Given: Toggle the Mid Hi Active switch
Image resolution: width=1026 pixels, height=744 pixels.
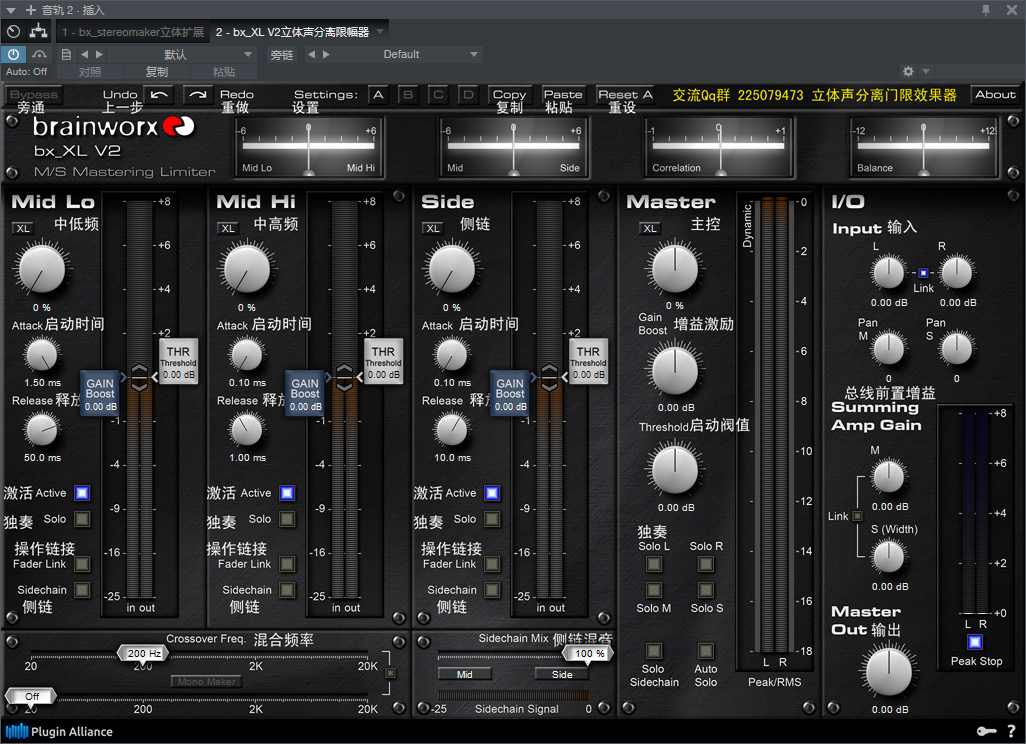Looking at the screenshot, I should pos(287,493).
